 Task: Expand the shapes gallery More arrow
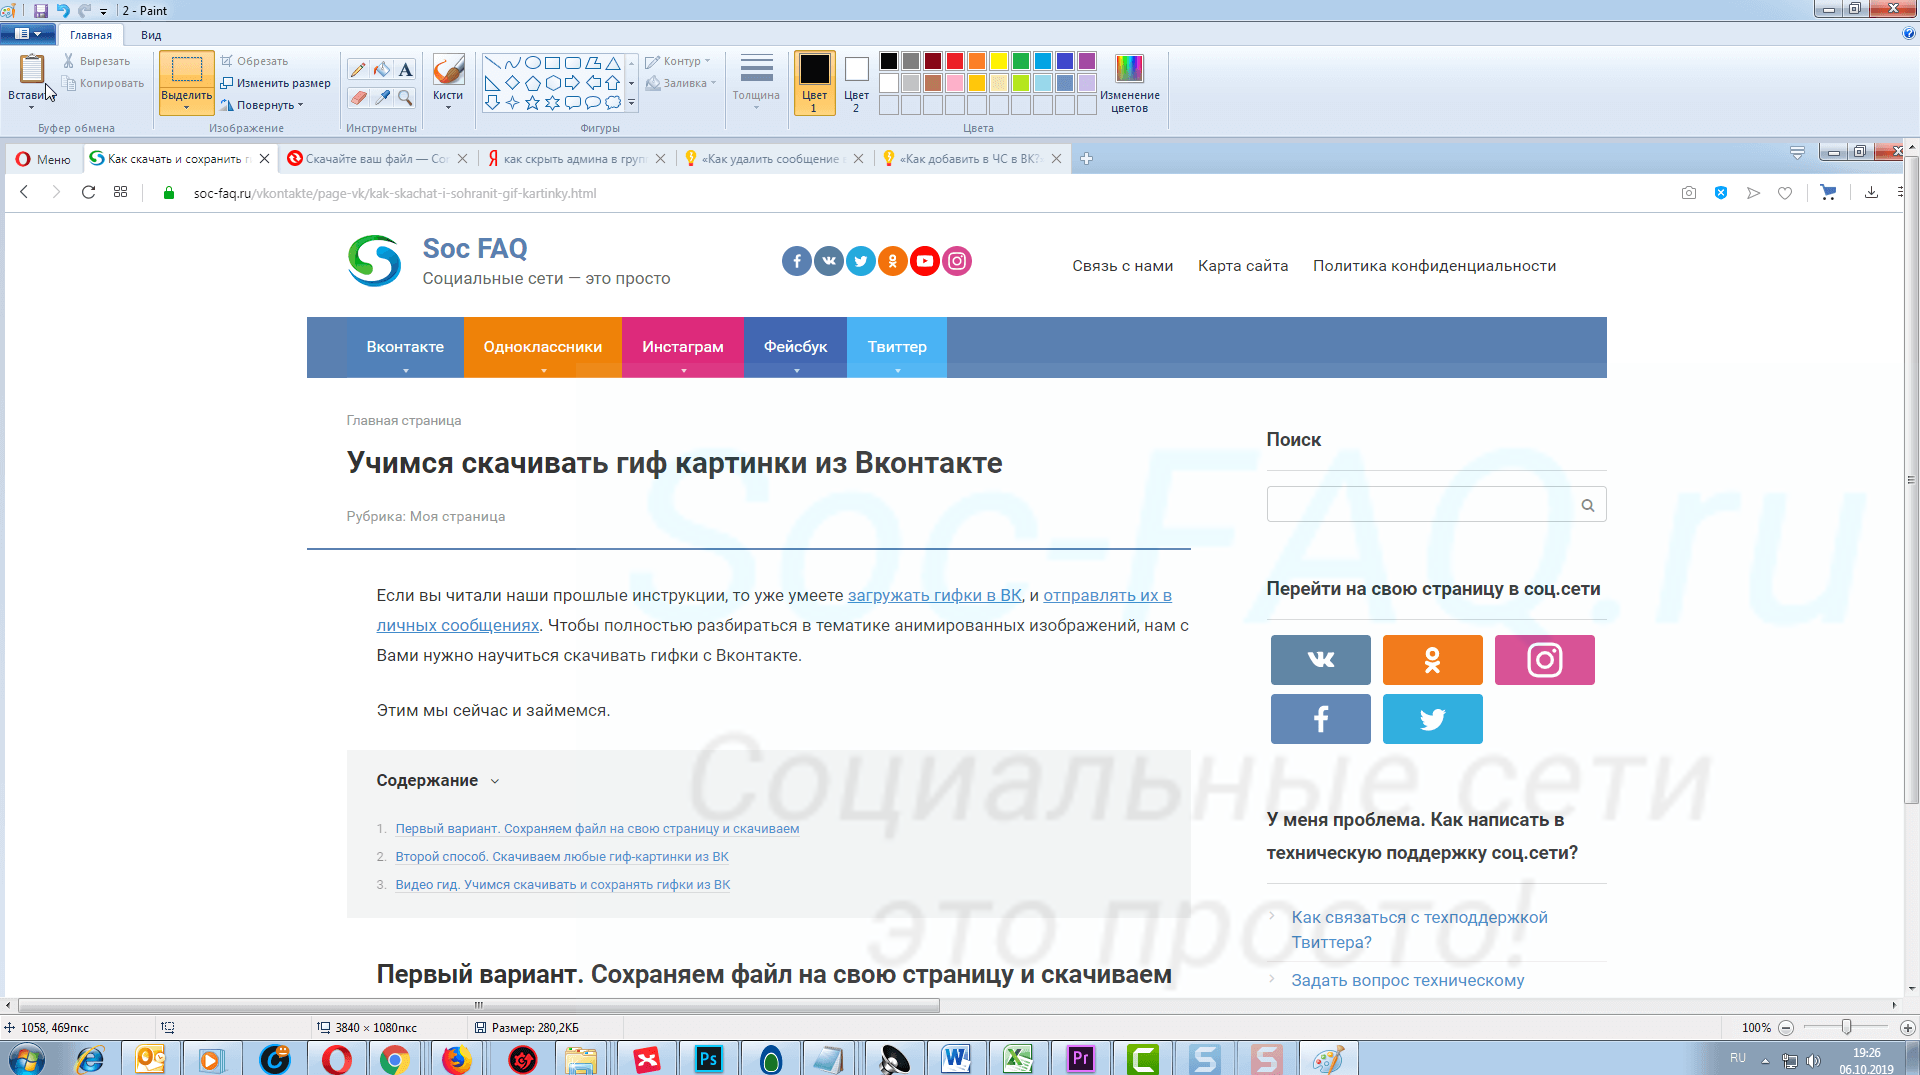point(631,102)
